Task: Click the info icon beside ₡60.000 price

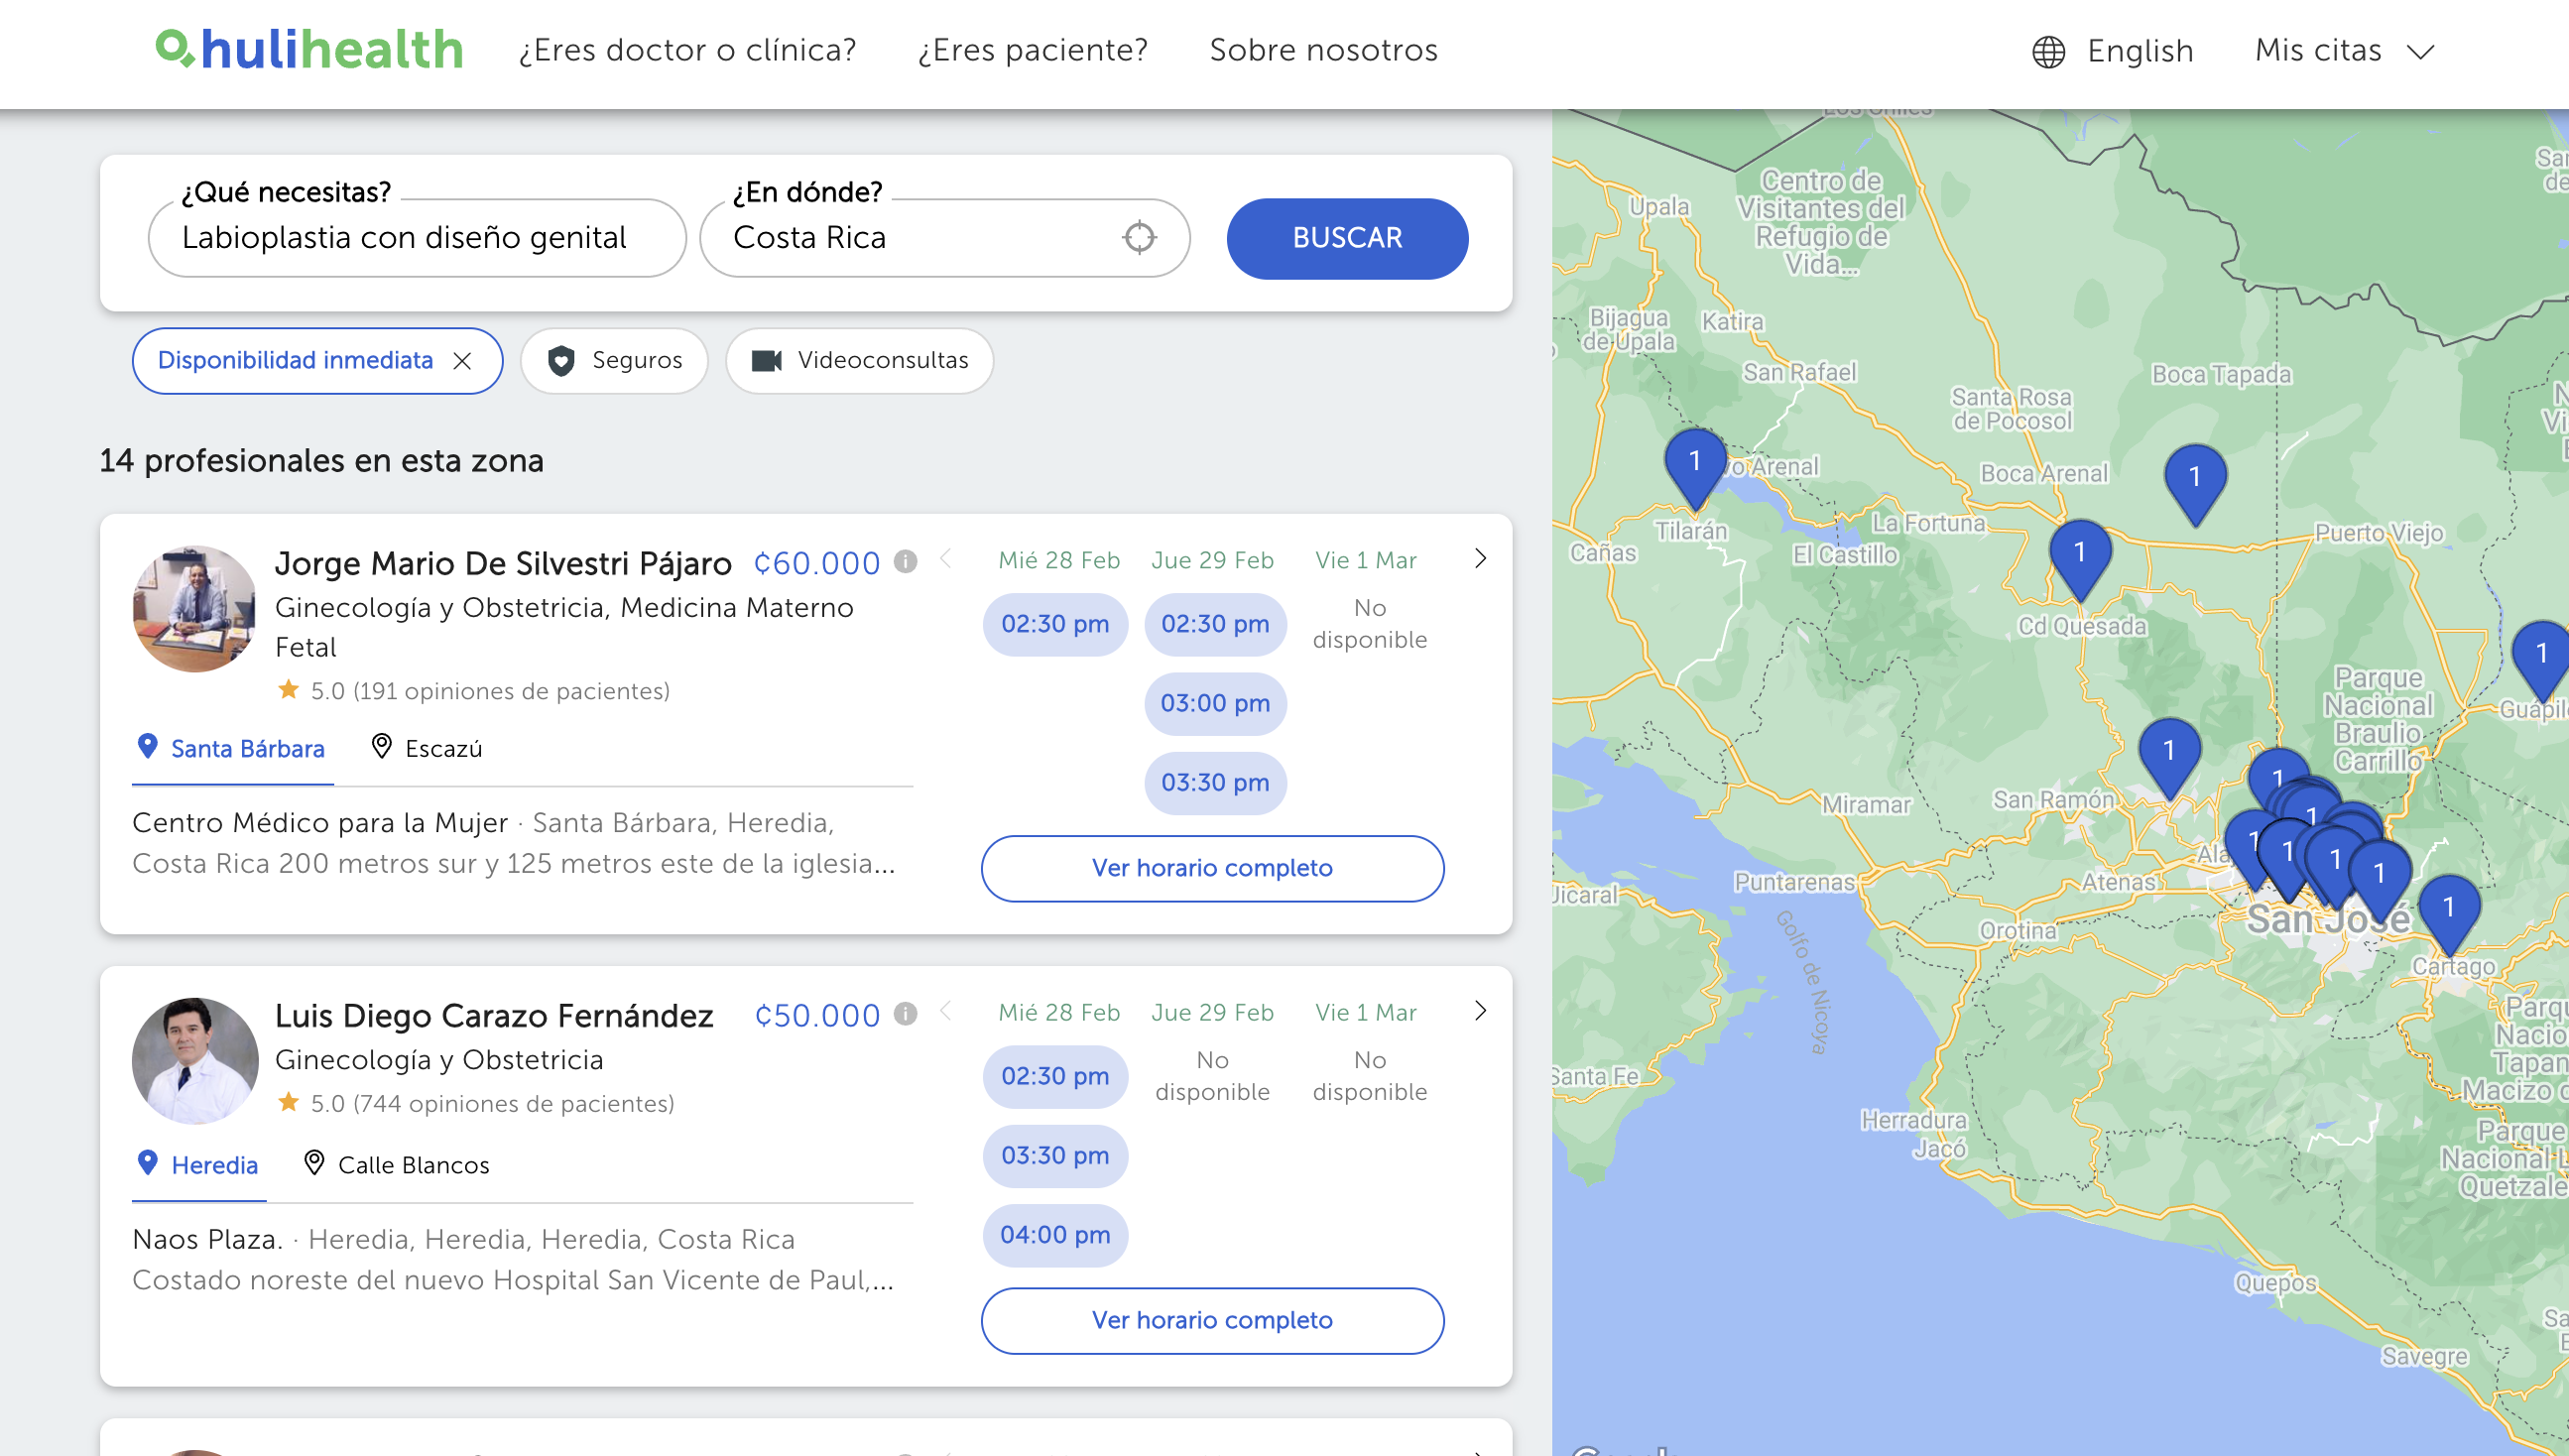Action: pyautogui.click(x=905, y=562)
